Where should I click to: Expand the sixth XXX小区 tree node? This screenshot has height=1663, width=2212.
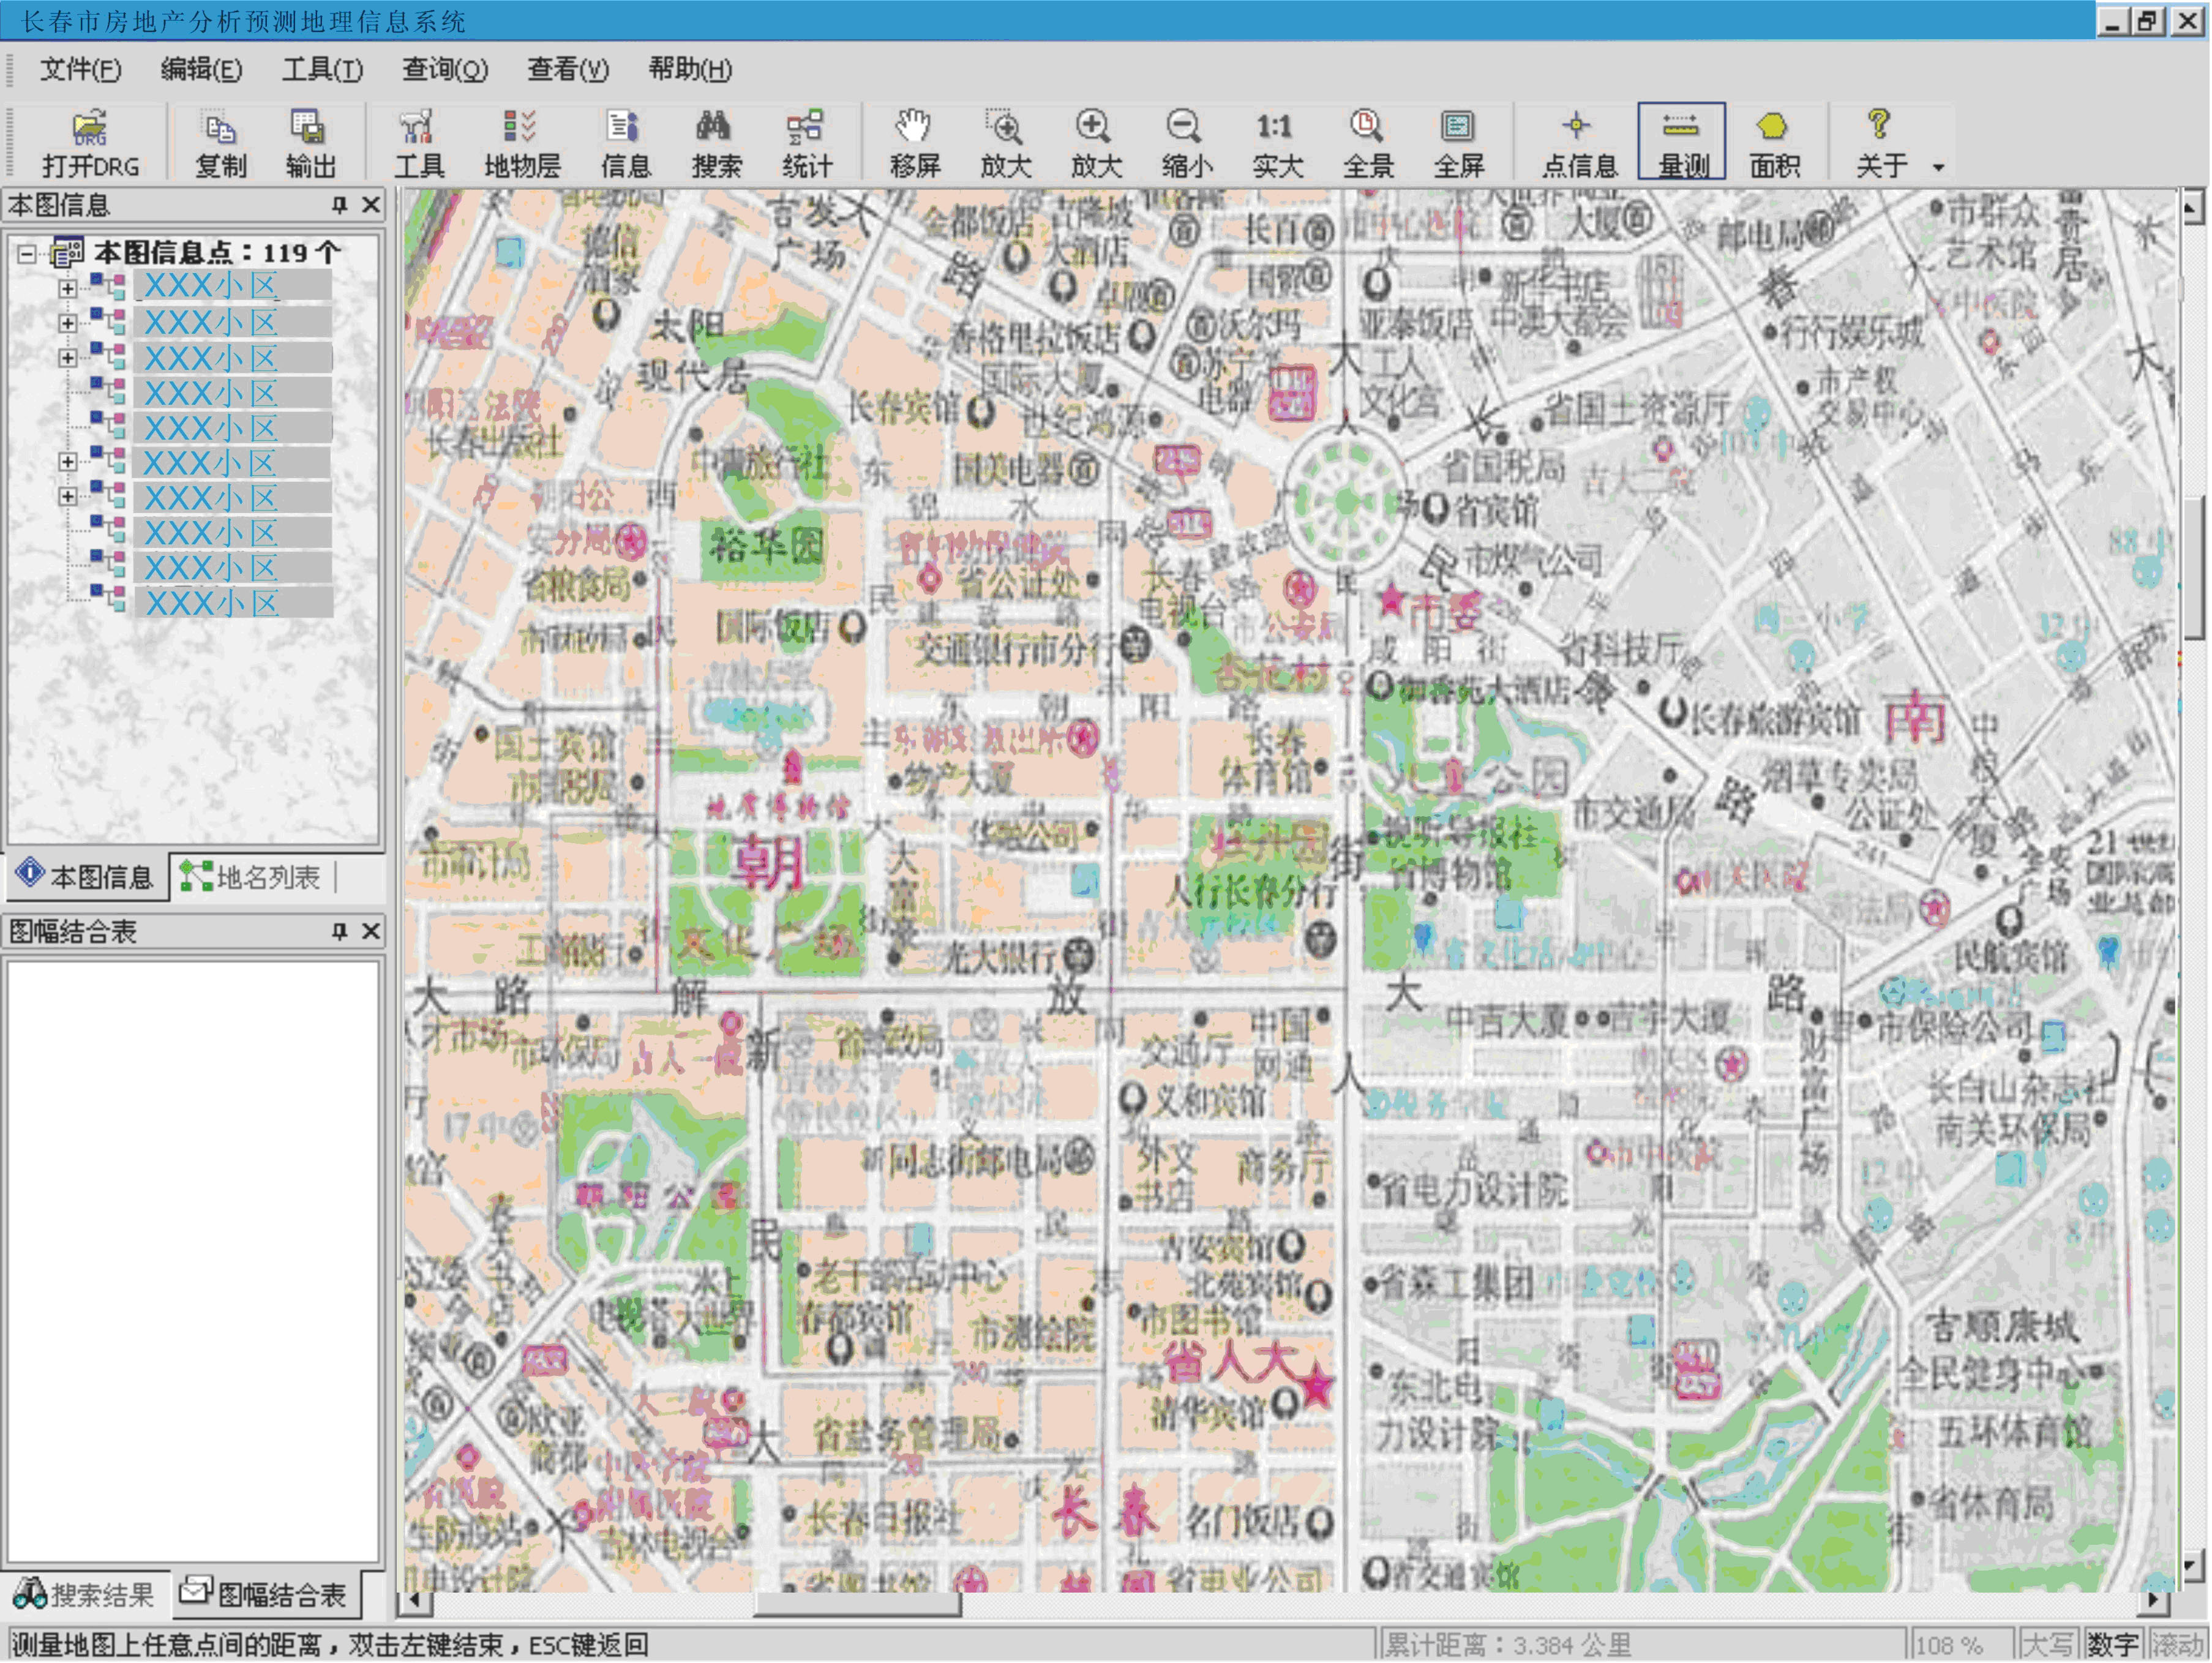(x=67, y=462)
